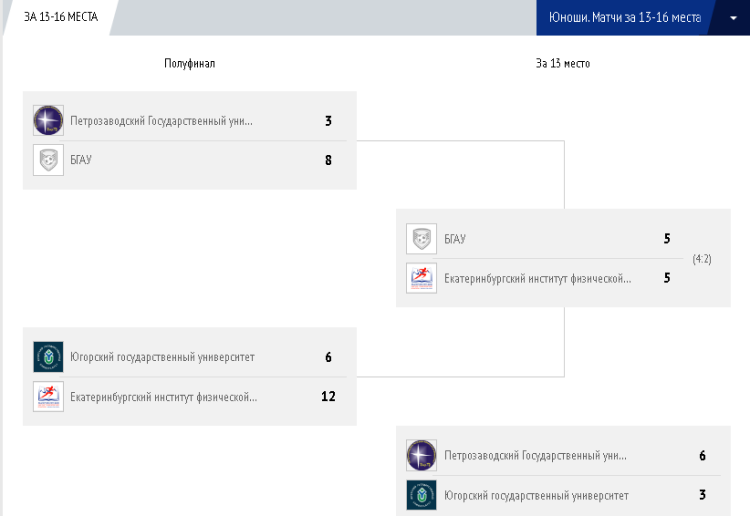Click Yugorsk university logo in semifinal match

[48, 357]
